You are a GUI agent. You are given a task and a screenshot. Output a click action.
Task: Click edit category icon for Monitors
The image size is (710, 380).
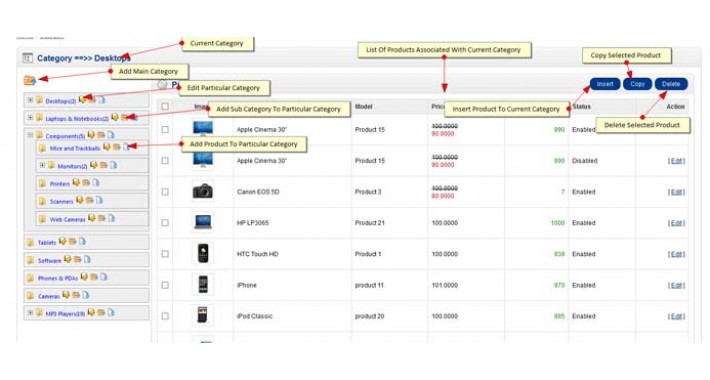(x=94, y=165)
